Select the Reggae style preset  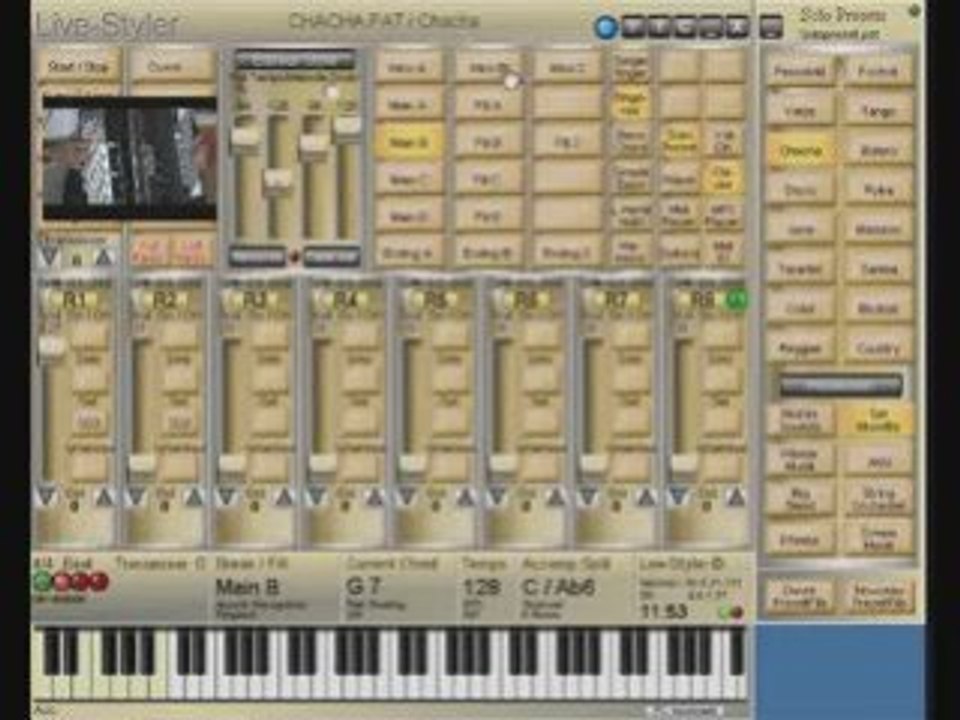800,348
